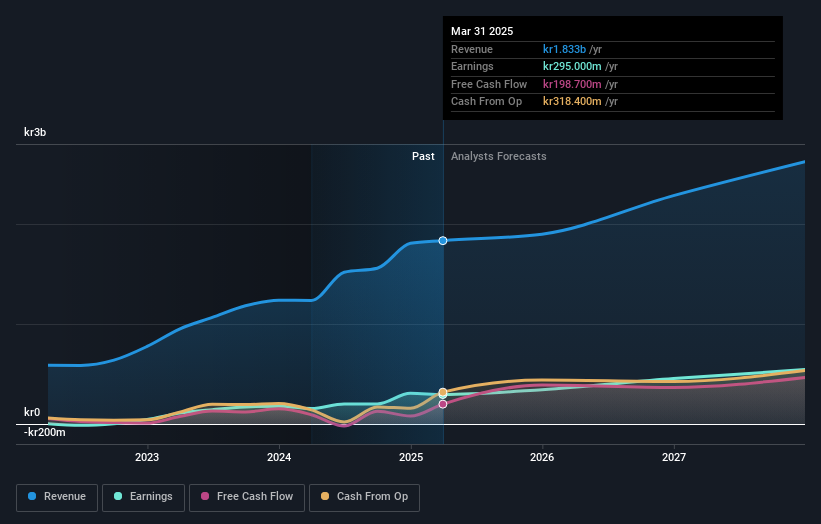Toggle the Cash From Op legend button
Image resolution: width=821 pixels, height=524 pixels.
click(364, 497)
